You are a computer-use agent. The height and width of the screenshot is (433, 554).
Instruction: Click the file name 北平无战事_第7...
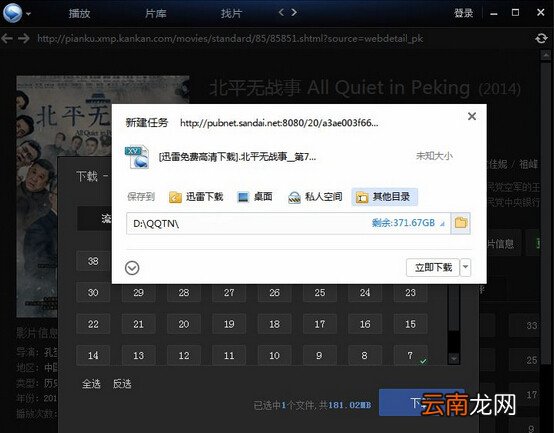237,156
